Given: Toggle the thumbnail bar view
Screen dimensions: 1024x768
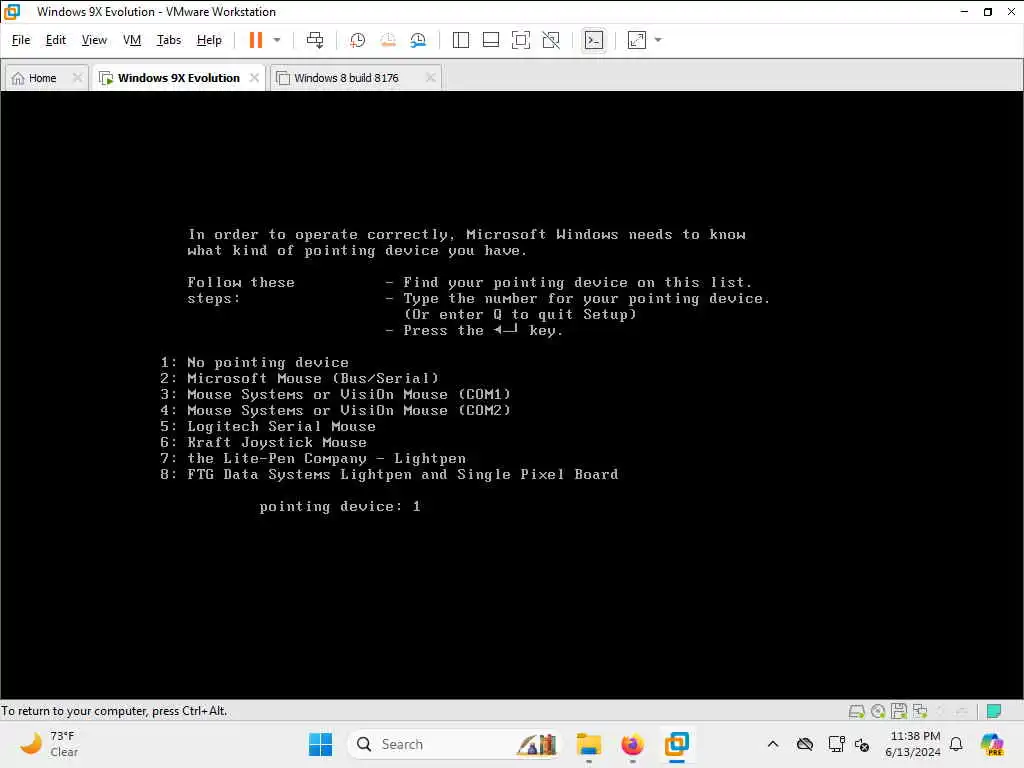Looking at the screenshot, I should (490, 40).
